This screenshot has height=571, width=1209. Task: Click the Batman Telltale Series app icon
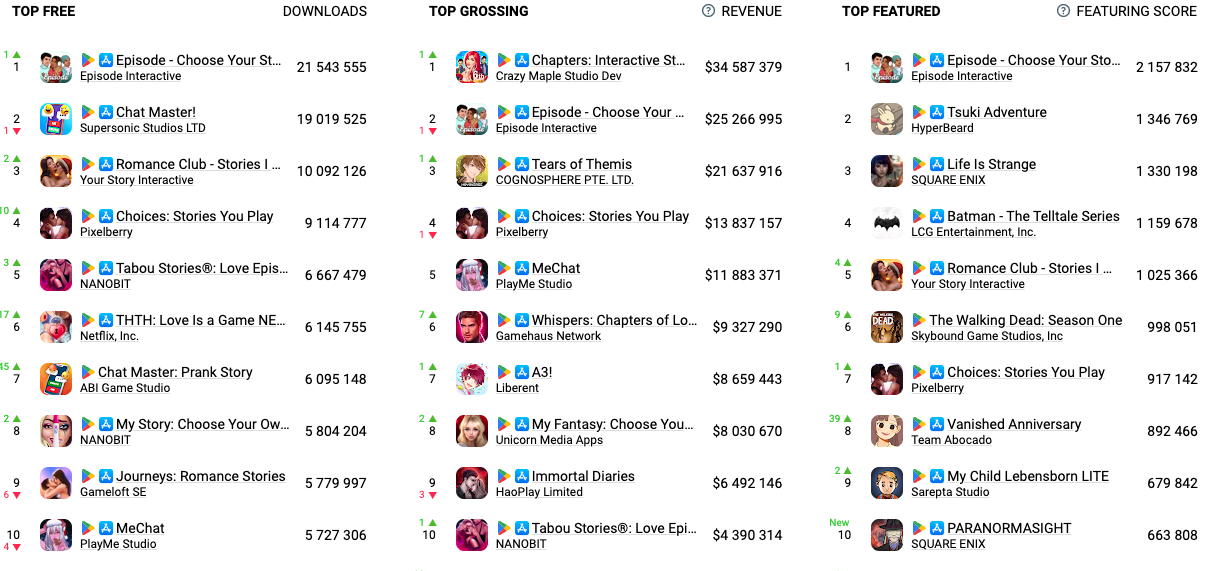[887, 223]
